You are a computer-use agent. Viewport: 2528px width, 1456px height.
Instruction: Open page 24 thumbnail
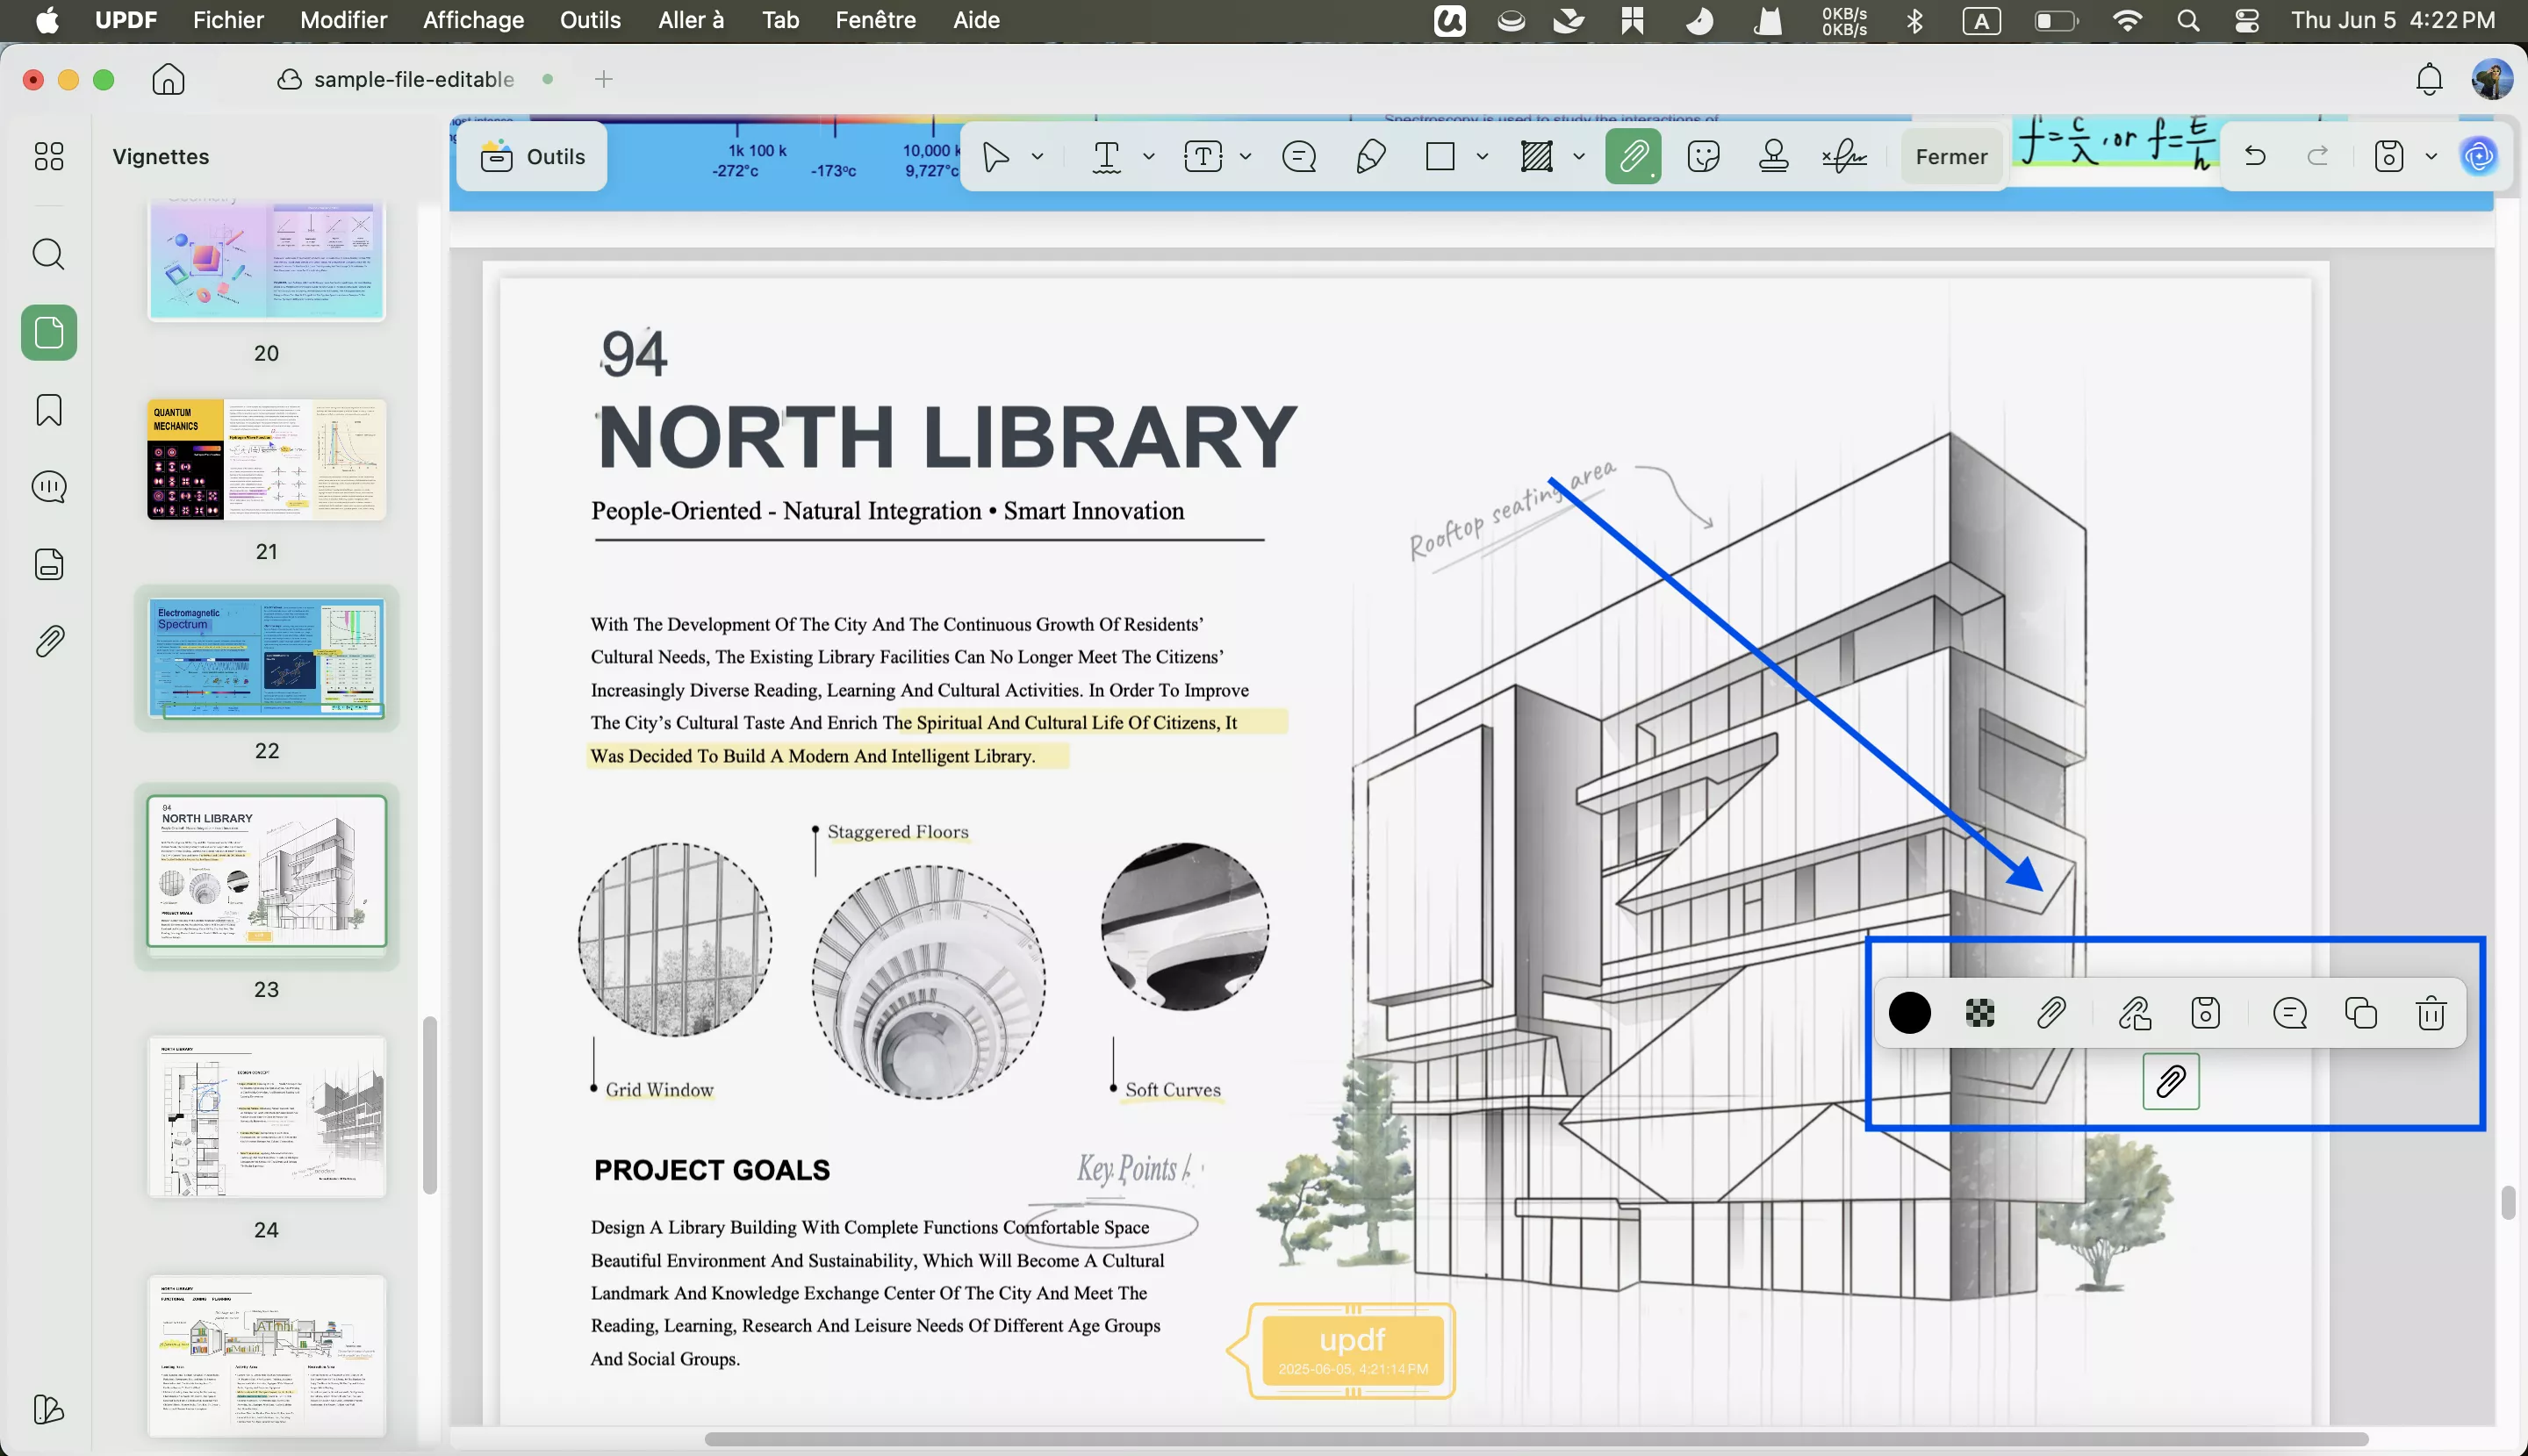(266, 1116)
